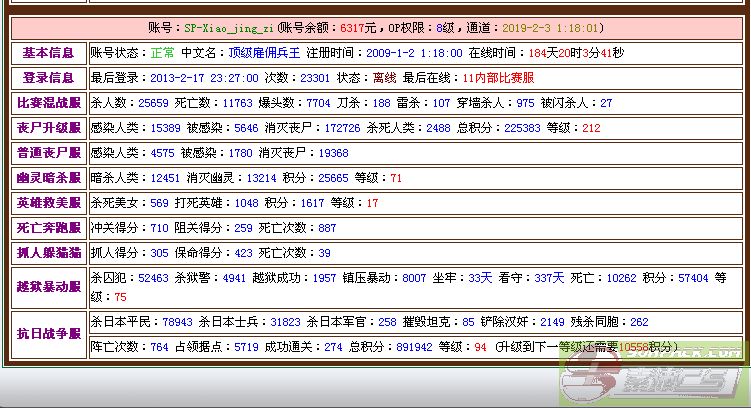Click the 幽灵暗杀服 server label
This screenshot has width=751, height=408.
(46, 177)
